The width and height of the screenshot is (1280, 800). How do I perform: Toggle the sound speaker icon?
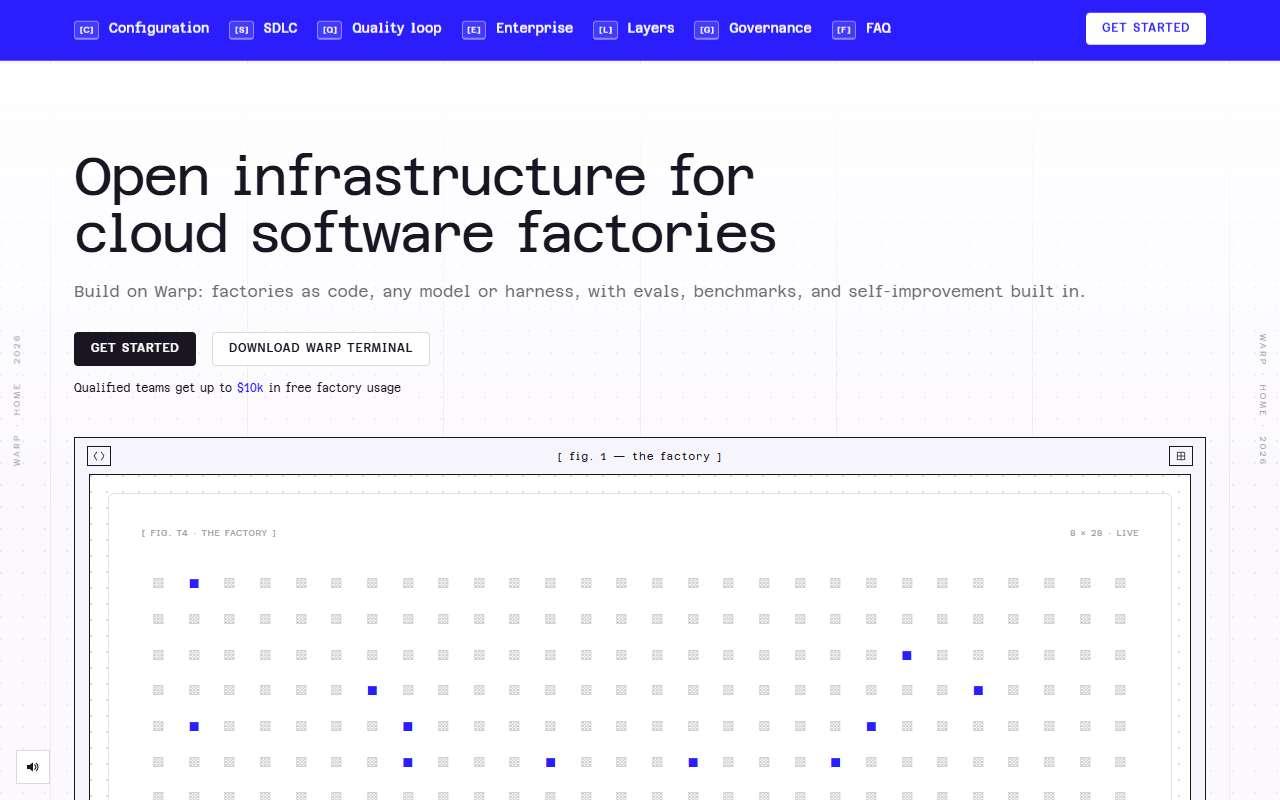click(x=33, y=767)
